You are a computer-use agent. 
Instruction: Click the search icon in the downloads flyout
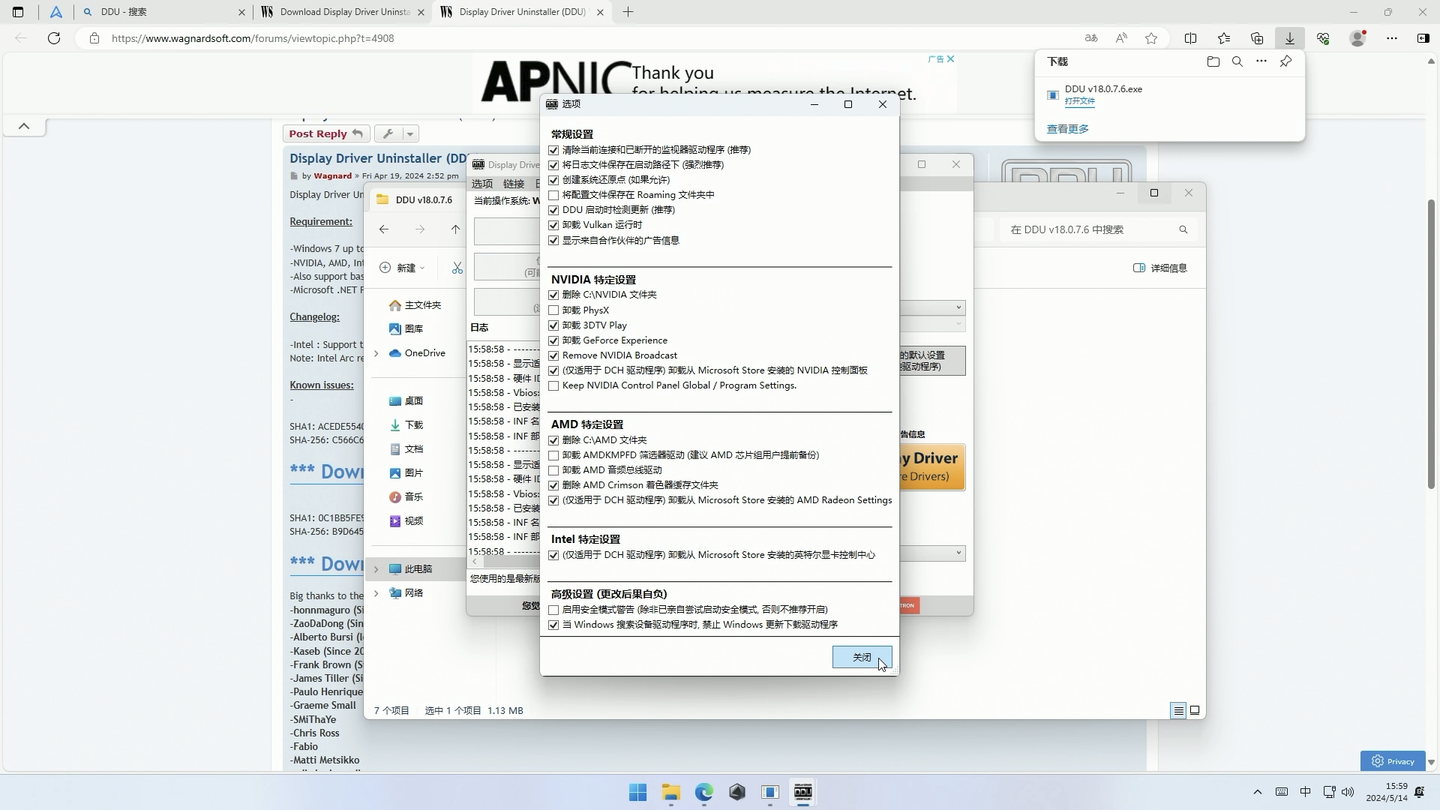pos(1237,61)
